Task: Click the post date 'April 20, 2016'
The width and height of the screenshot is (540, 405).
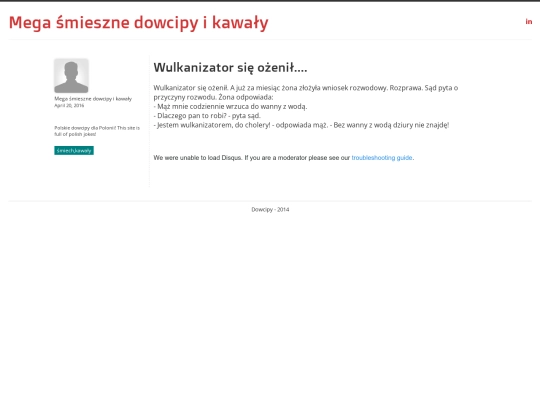Action: tap(69, 105)
